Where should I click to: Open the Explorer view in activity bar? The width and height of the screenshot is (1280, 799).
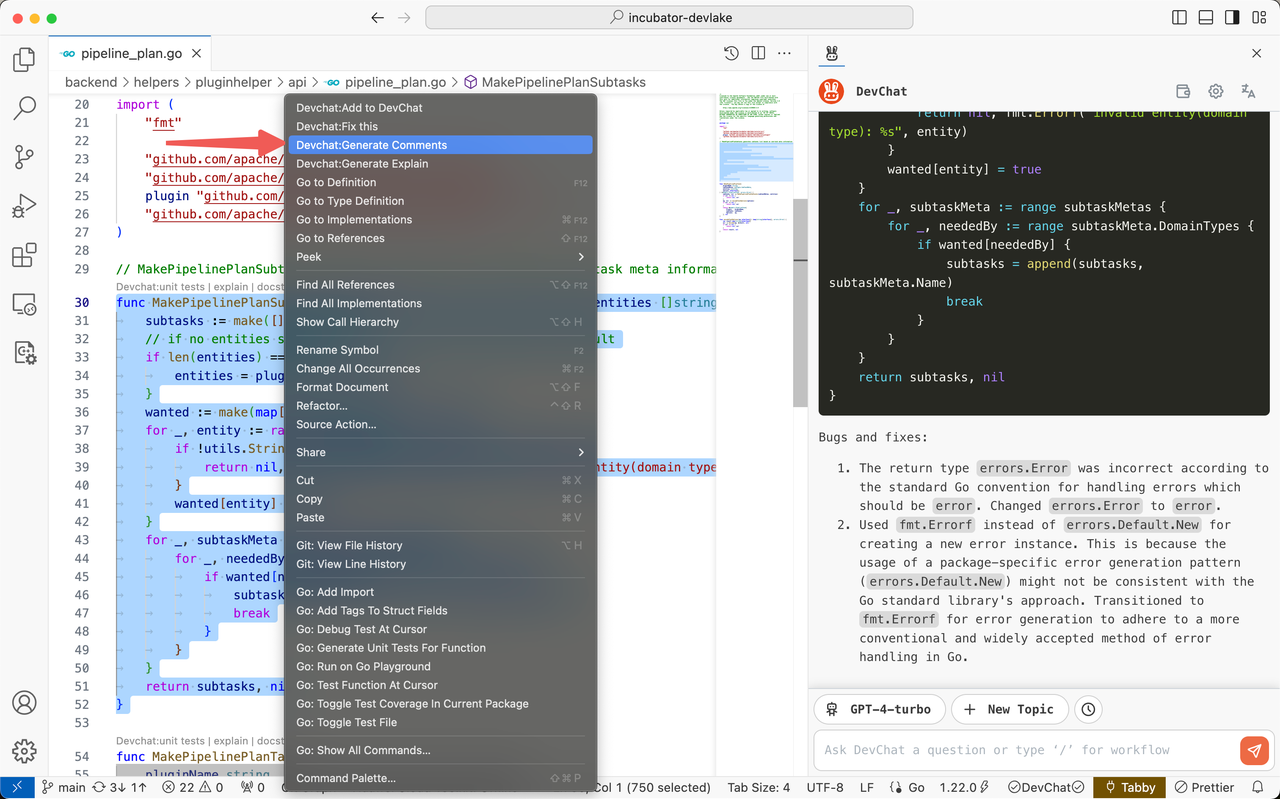pos(24,60)
